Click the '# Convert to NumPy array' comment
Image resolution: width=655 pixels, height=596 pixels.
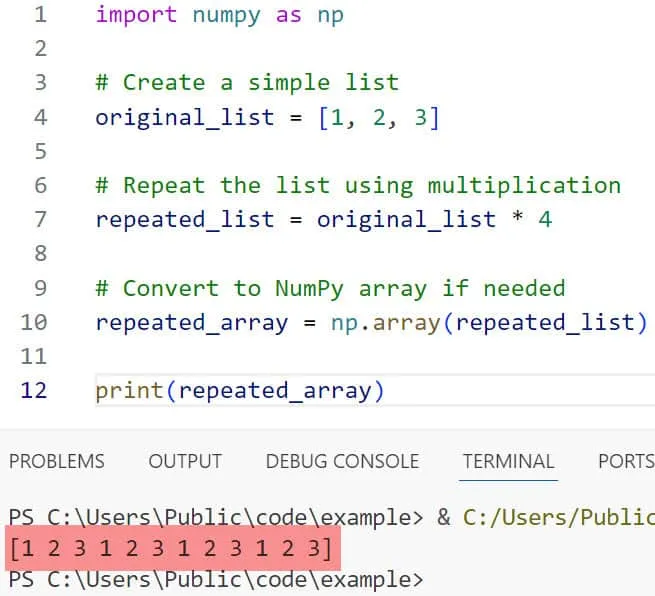pos(330,289)
